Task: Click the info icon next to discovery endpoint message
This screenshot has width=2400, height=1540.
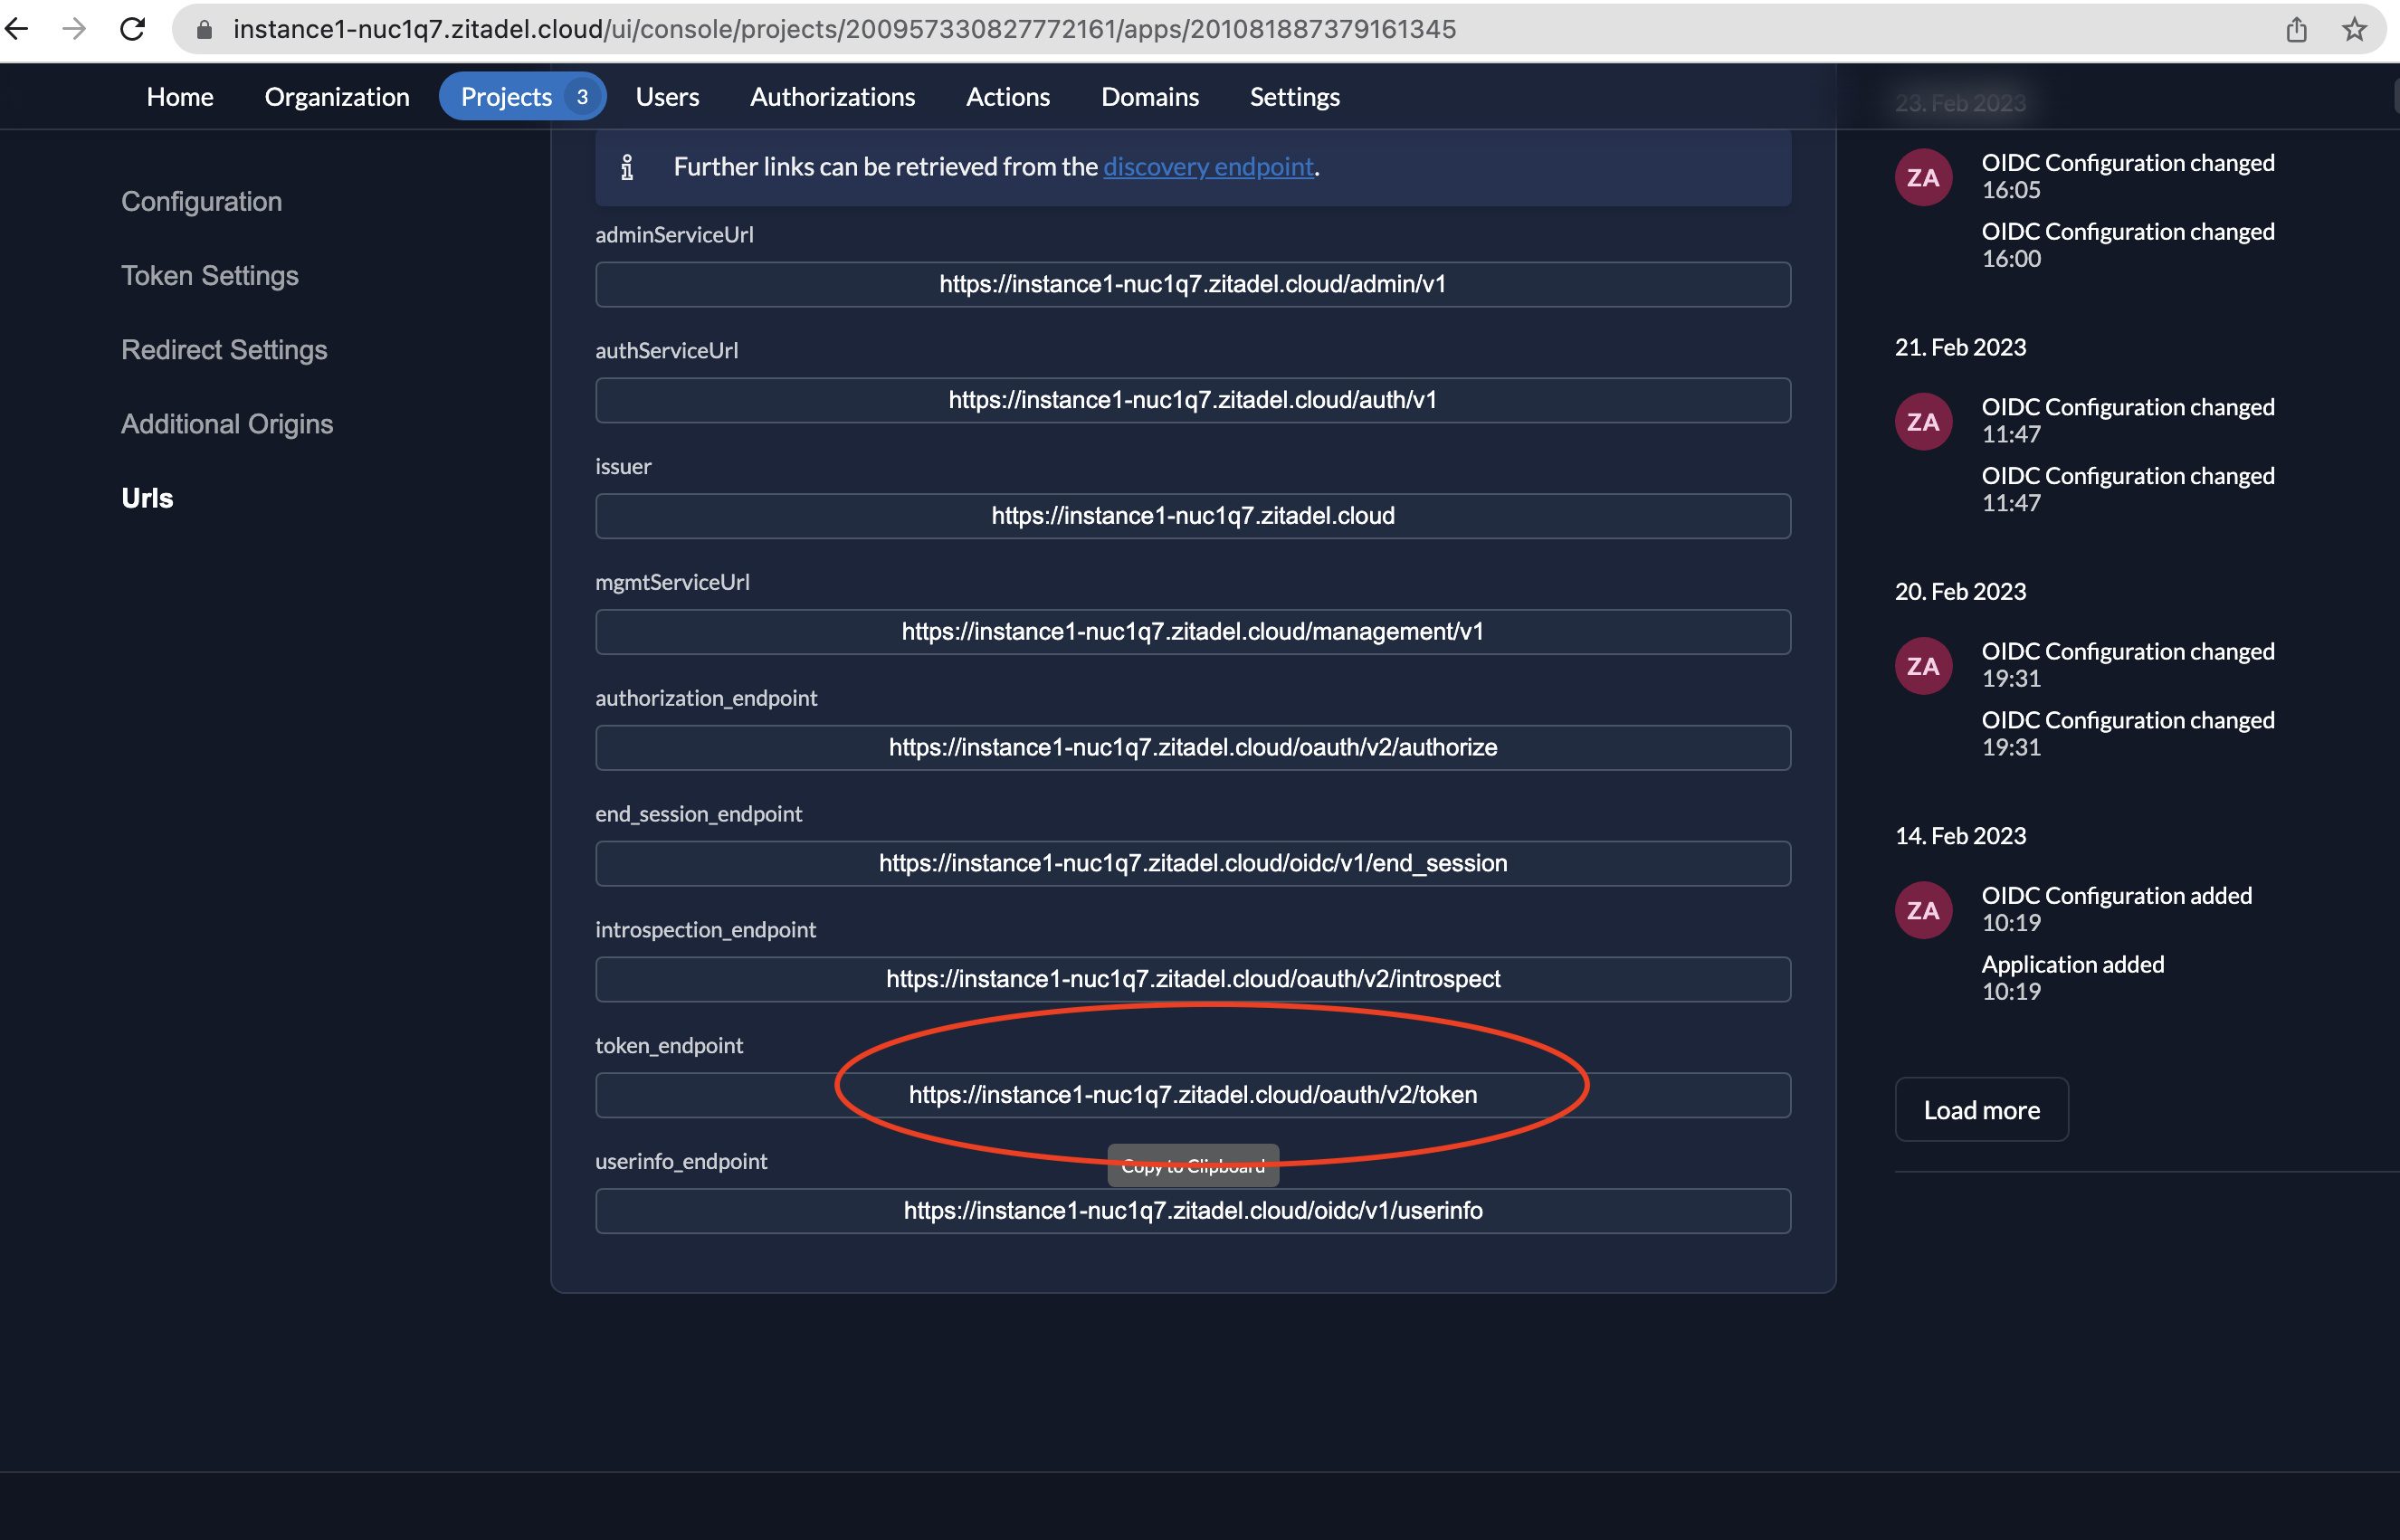Action: point(628,167)
